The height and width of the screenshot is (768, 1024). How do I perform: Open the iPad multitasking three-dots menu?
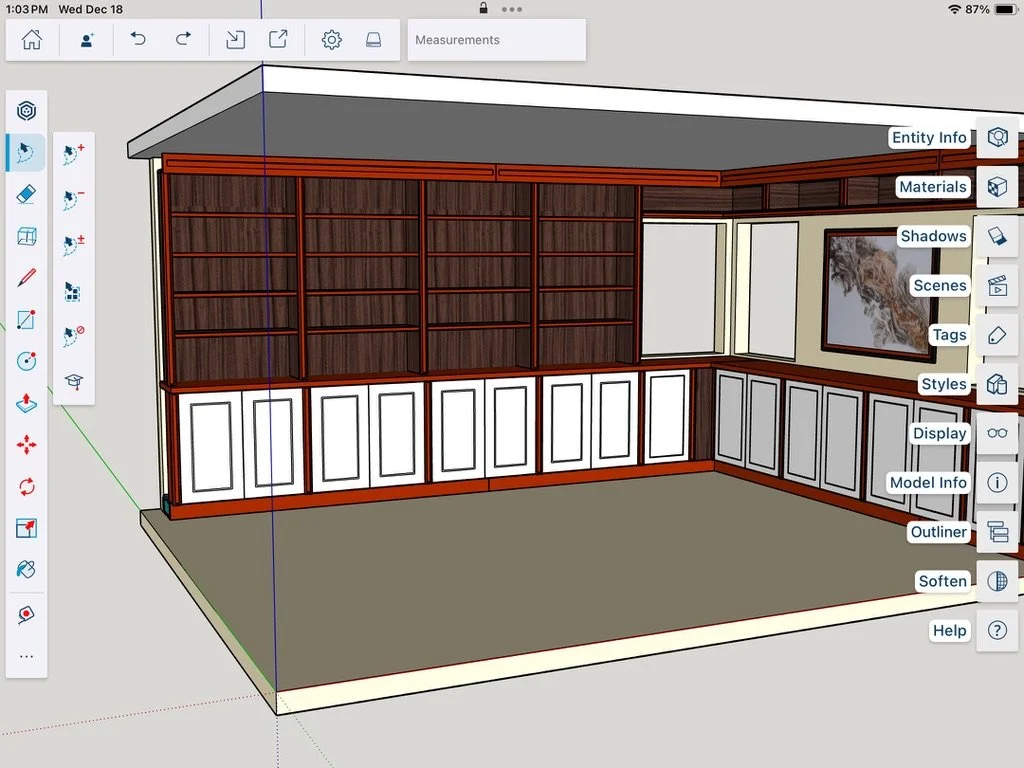(511, 9)
